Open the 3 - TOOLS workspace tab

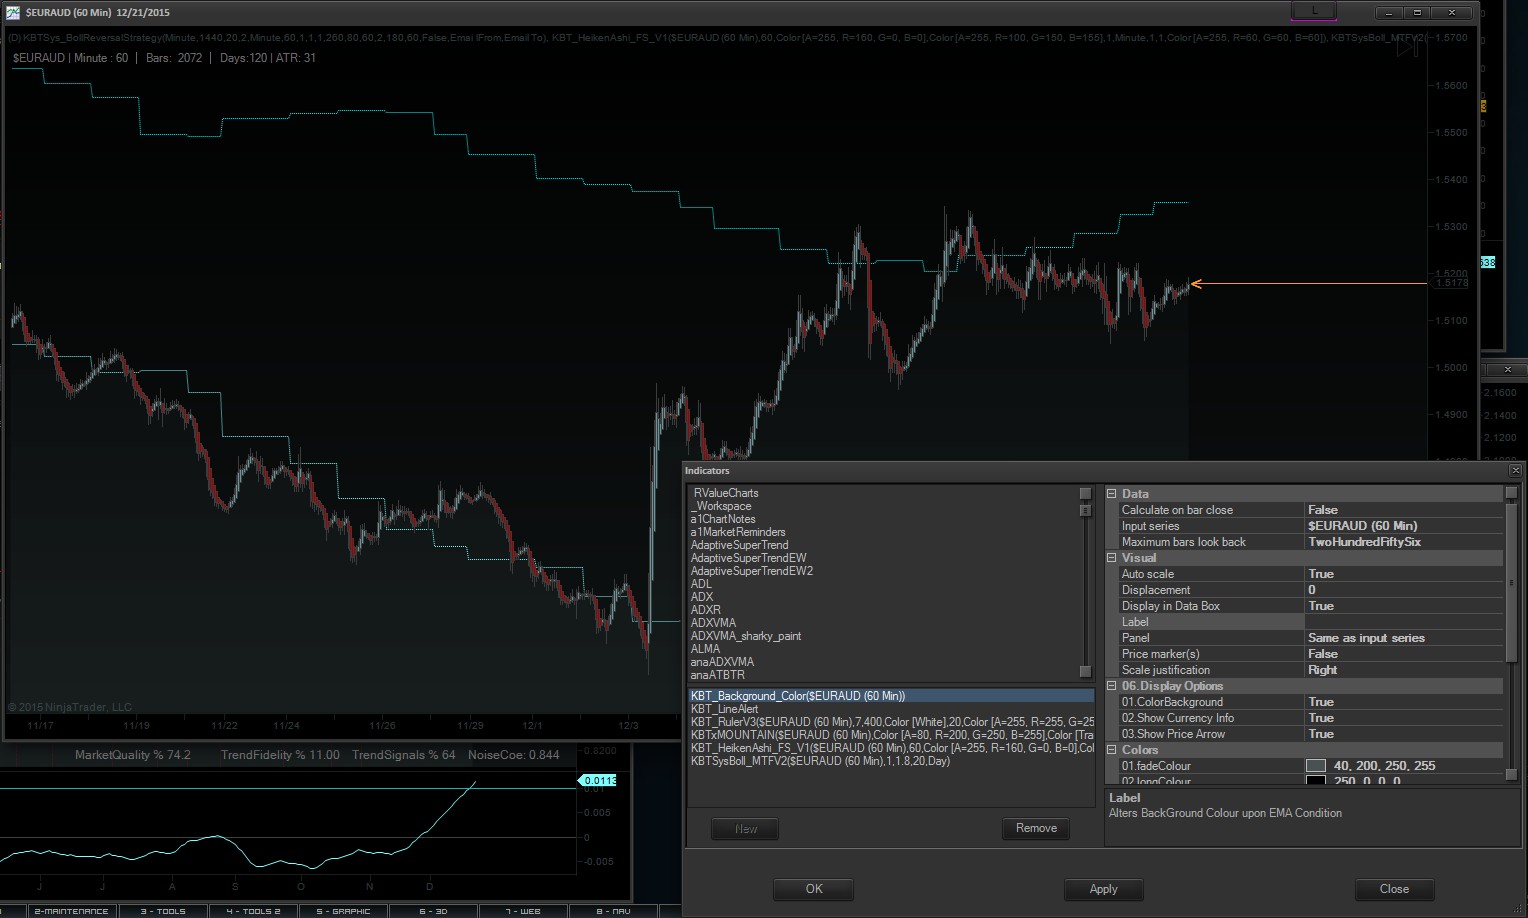pos(163,911)
